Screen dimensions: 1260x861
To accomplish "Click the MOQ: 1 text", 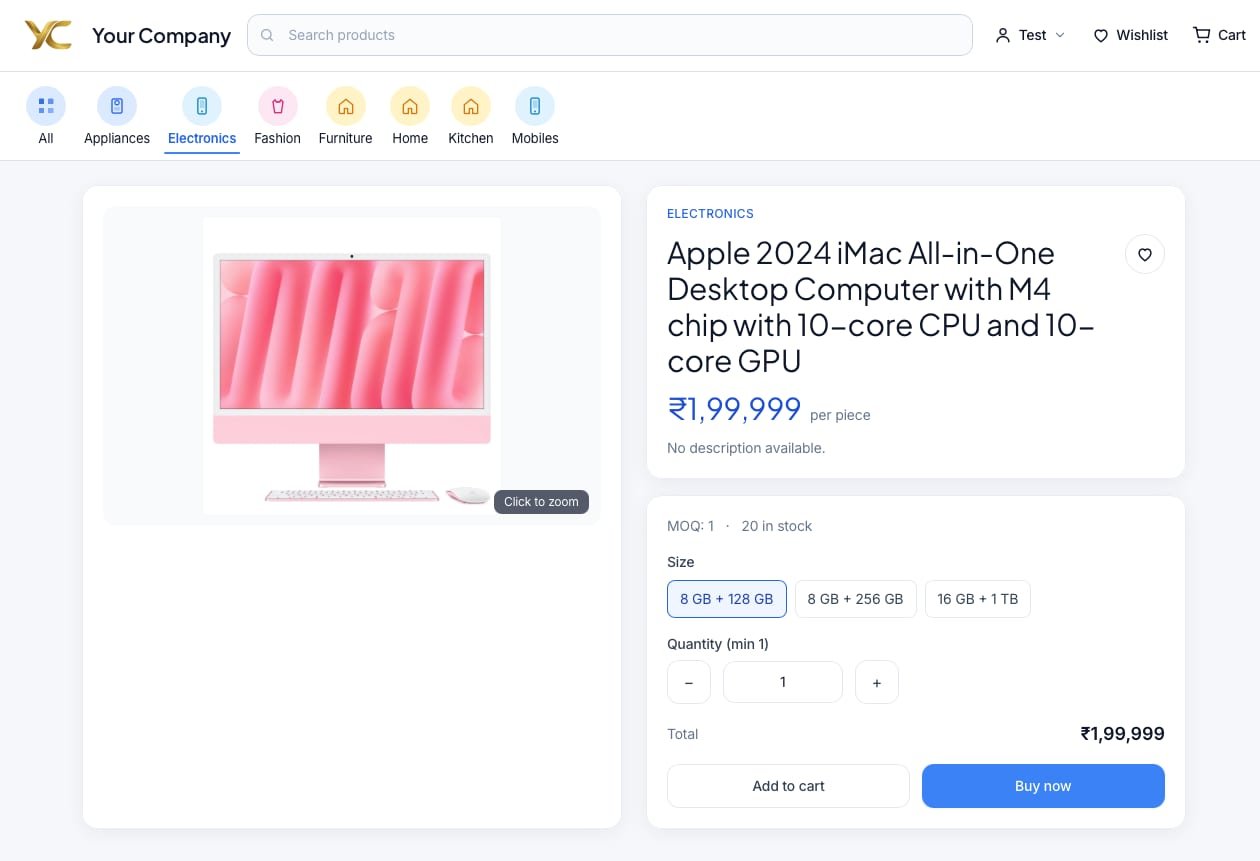I will pos(691,526).
